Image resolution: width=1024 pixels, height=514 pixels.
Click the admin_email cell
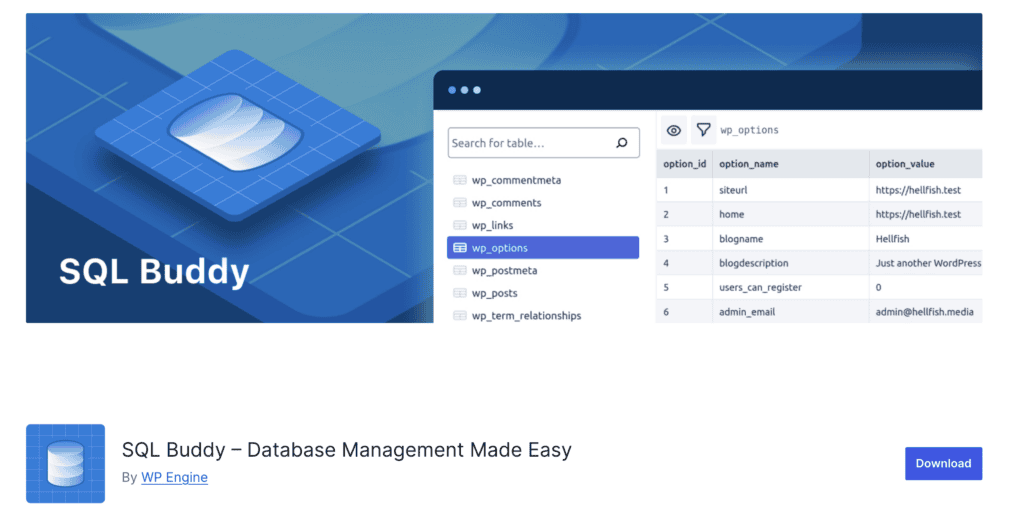[x=791, y=312]
